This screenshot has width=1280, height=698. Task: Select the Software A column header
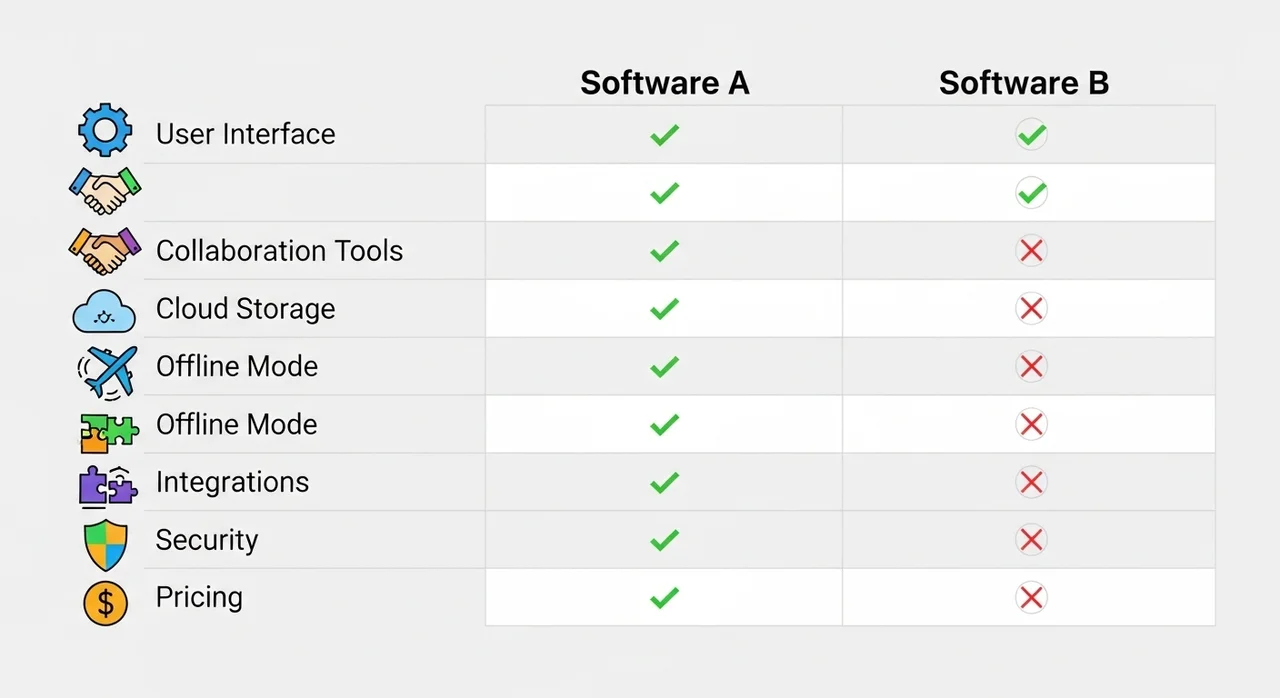coord(664,83)
